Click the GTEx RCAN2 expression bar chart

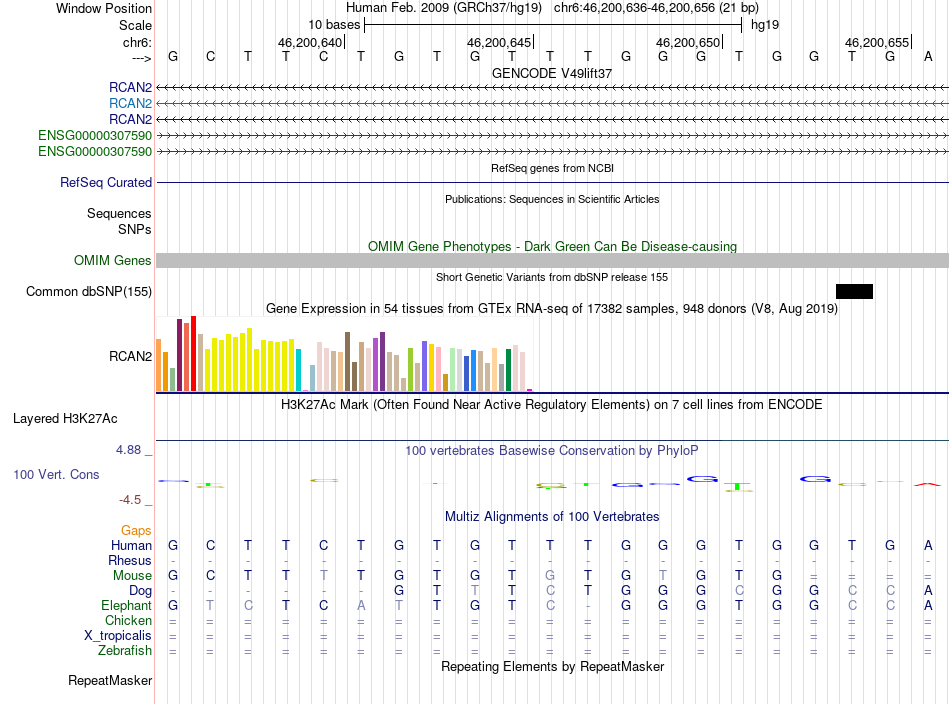point(344,354)
